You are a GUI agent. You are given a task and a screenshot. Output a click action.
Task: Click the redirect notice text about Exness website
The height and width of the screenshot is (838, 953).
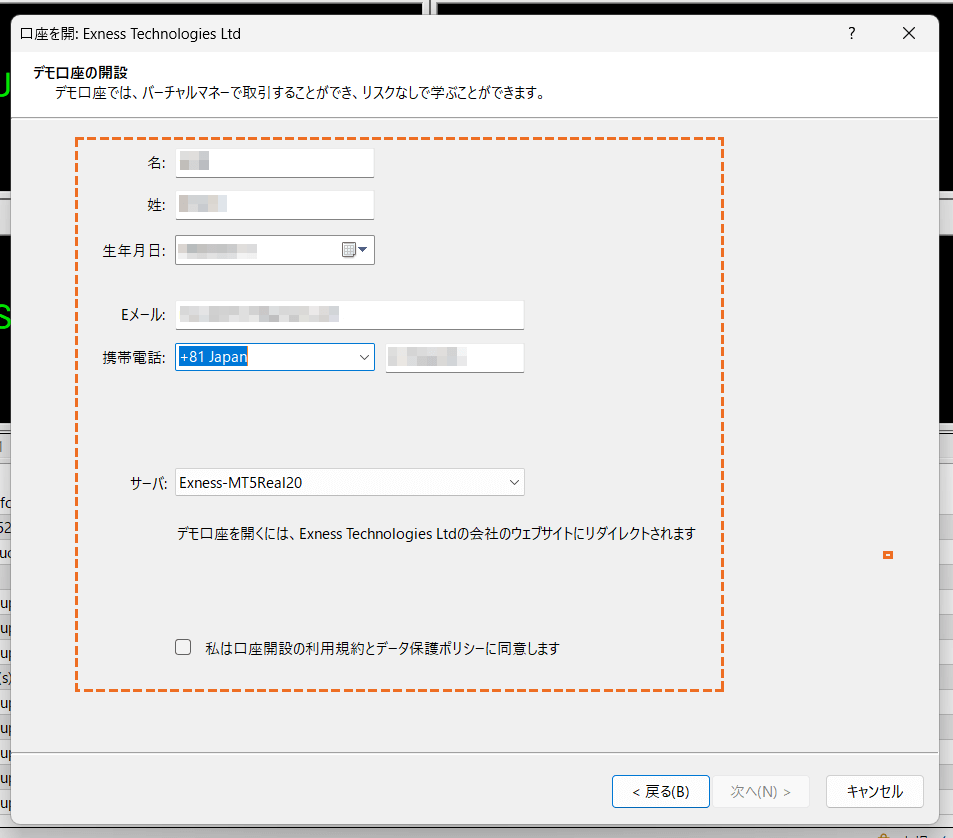coord(436,534)
